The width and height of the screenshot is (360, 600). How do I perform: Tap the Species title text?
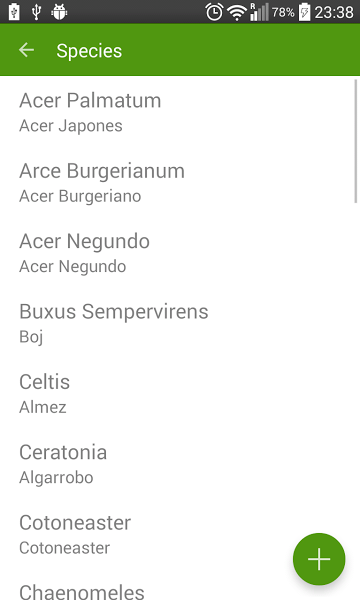(89, 51)
